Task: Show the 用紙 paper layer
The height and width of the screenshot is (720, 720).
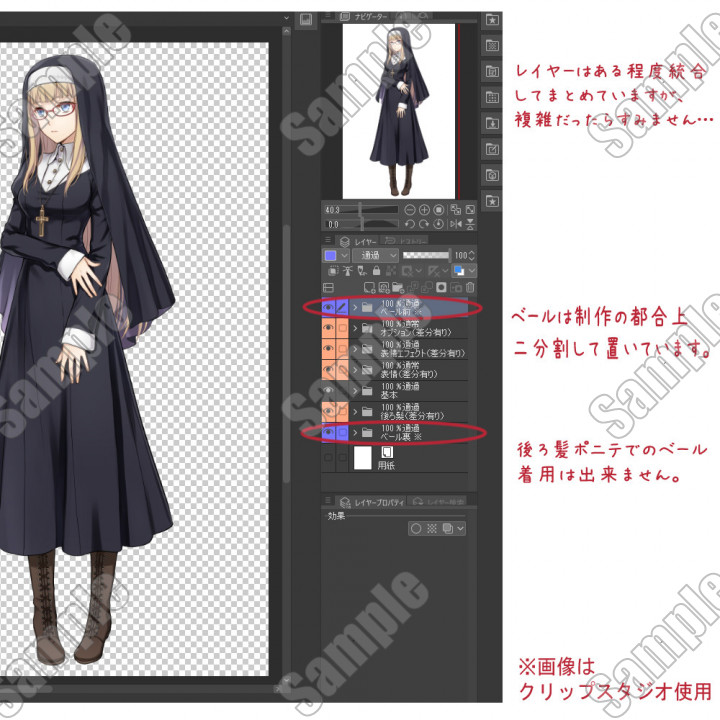Action: click(x=329, y=459)
